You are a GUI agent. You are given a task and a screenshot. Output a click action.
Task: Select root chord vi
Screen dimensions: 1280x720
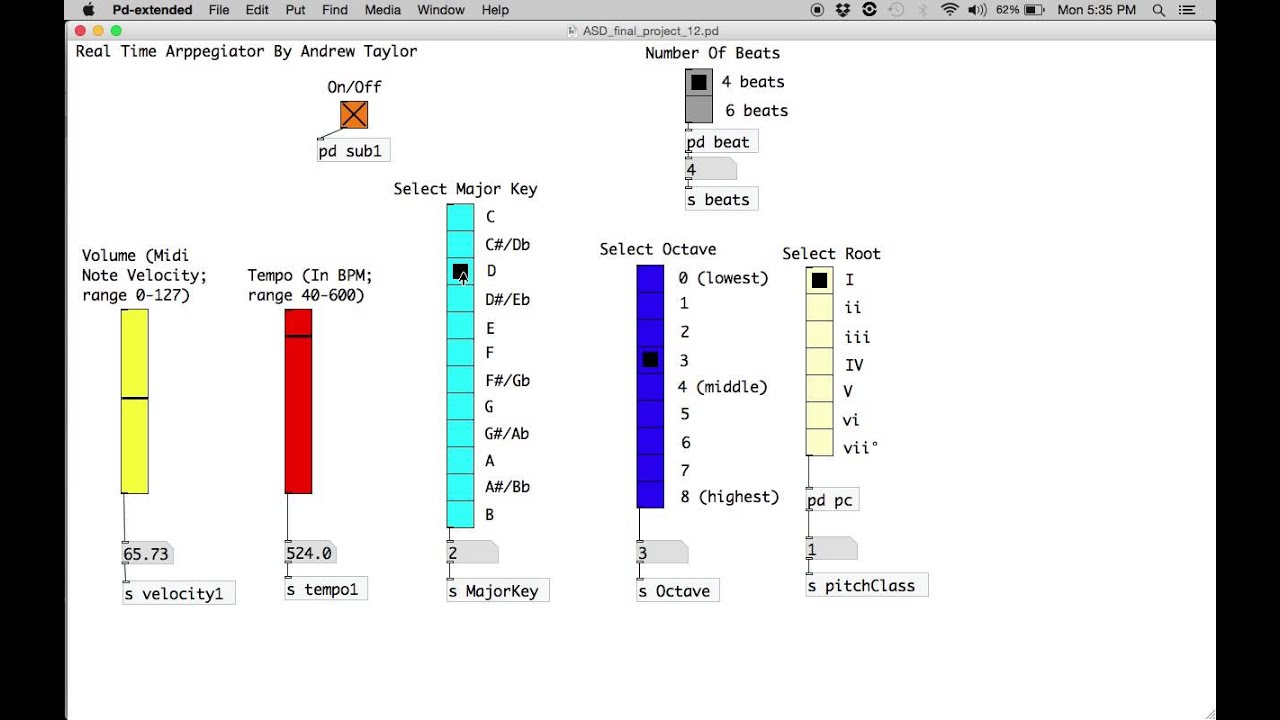820,415
